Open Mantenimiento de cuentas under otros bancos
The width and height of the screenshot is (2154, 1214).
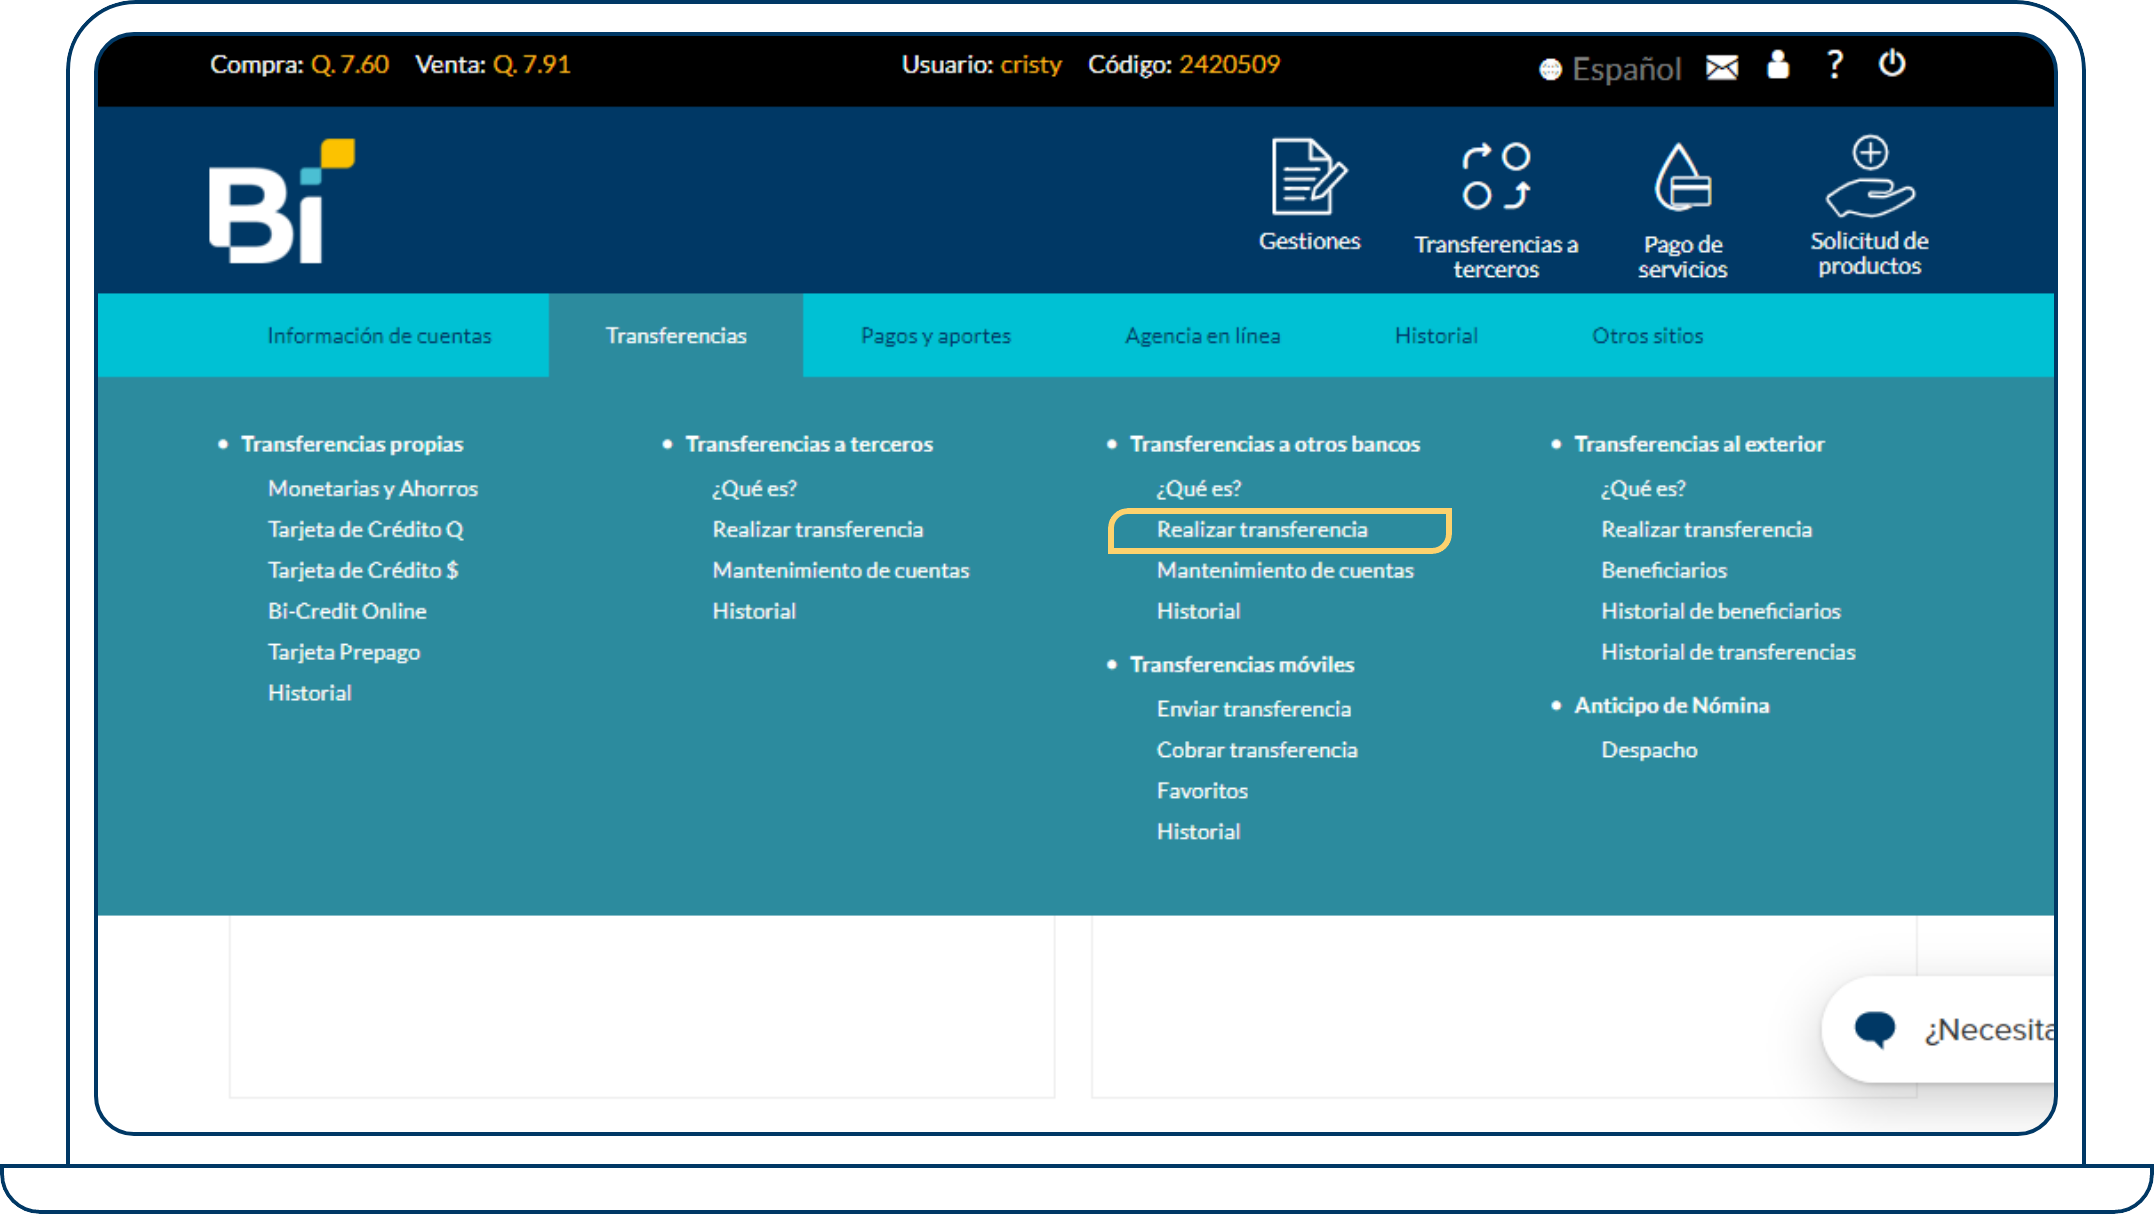(x=1285, y=571)
